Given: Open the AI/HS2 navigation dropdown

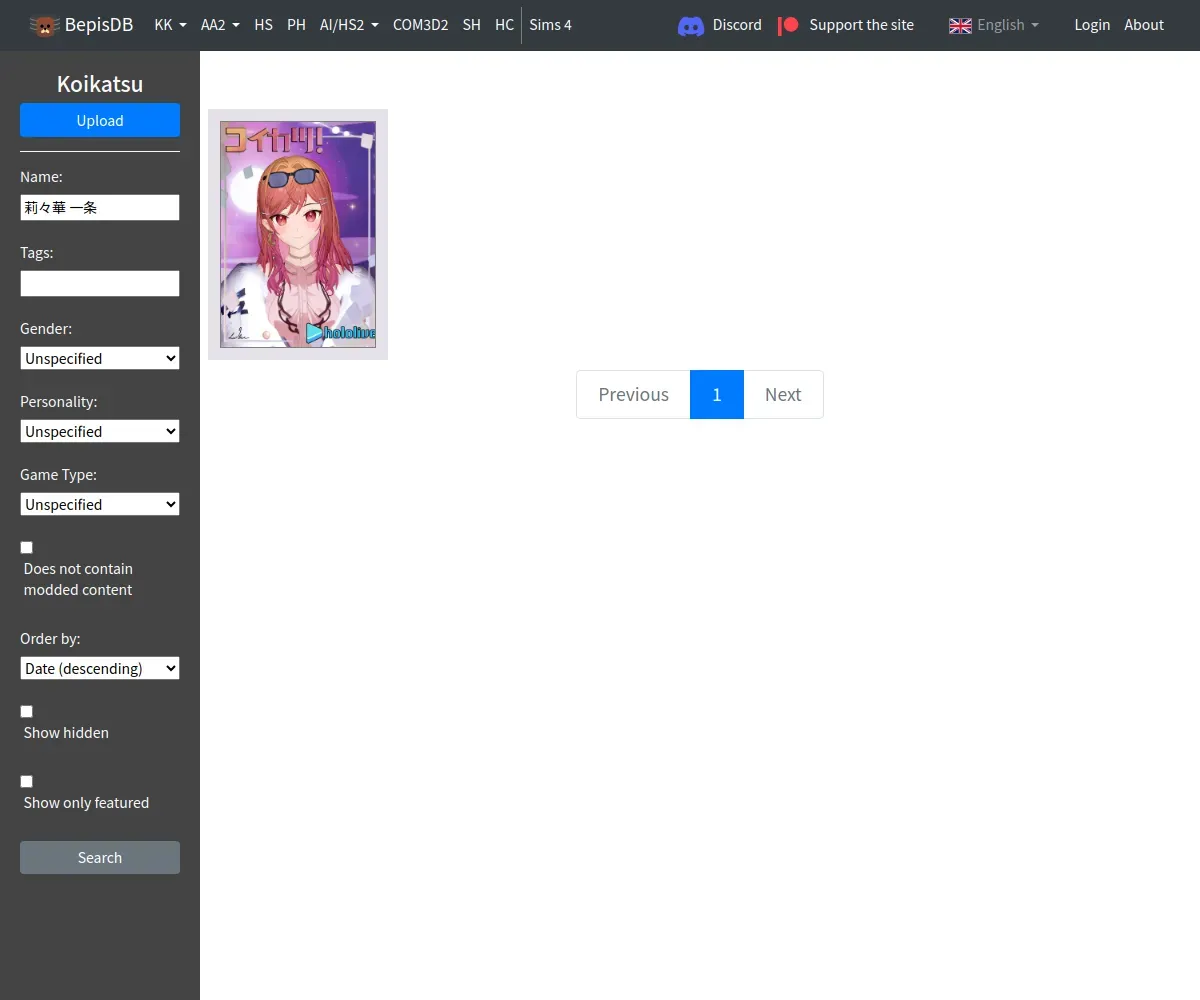Looking at the screenshot, I should tap(349, 25).
